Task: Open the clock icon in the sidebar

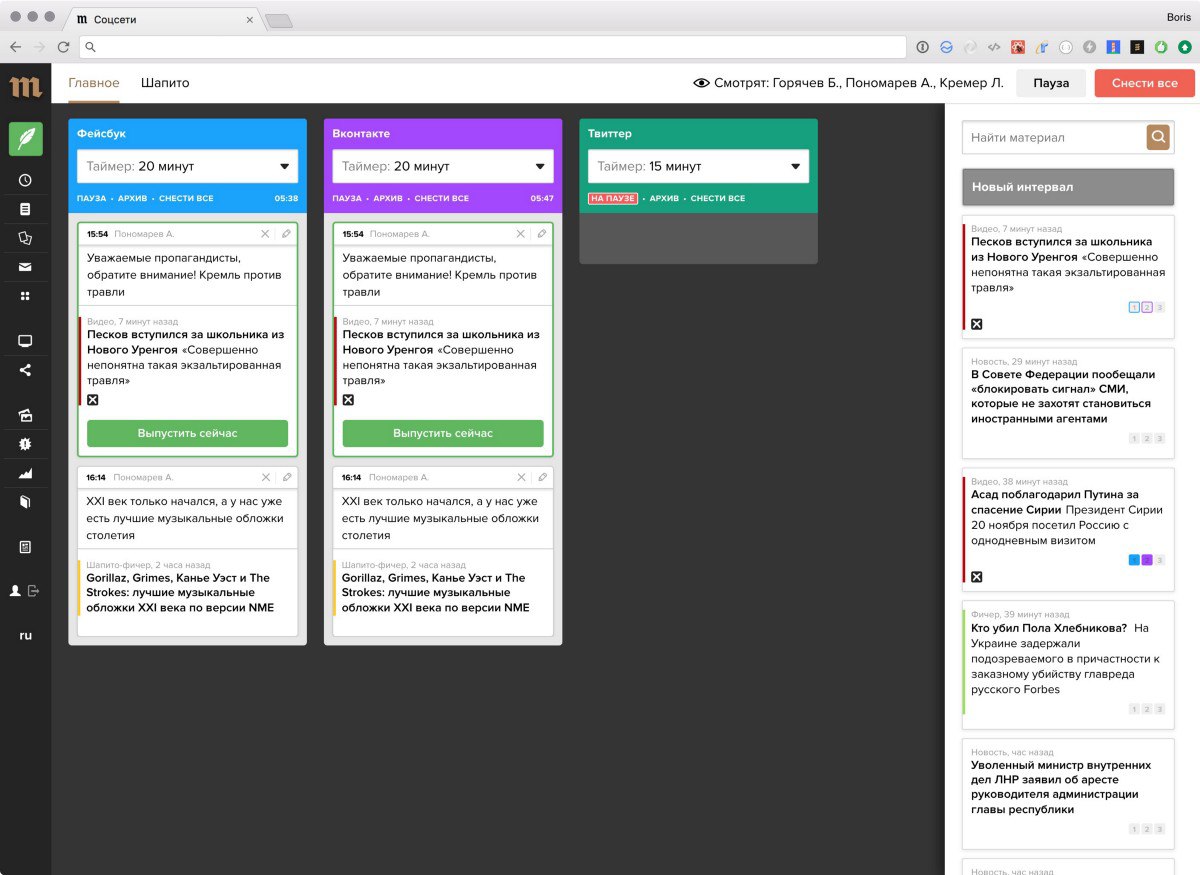Action: coord(25,181)
